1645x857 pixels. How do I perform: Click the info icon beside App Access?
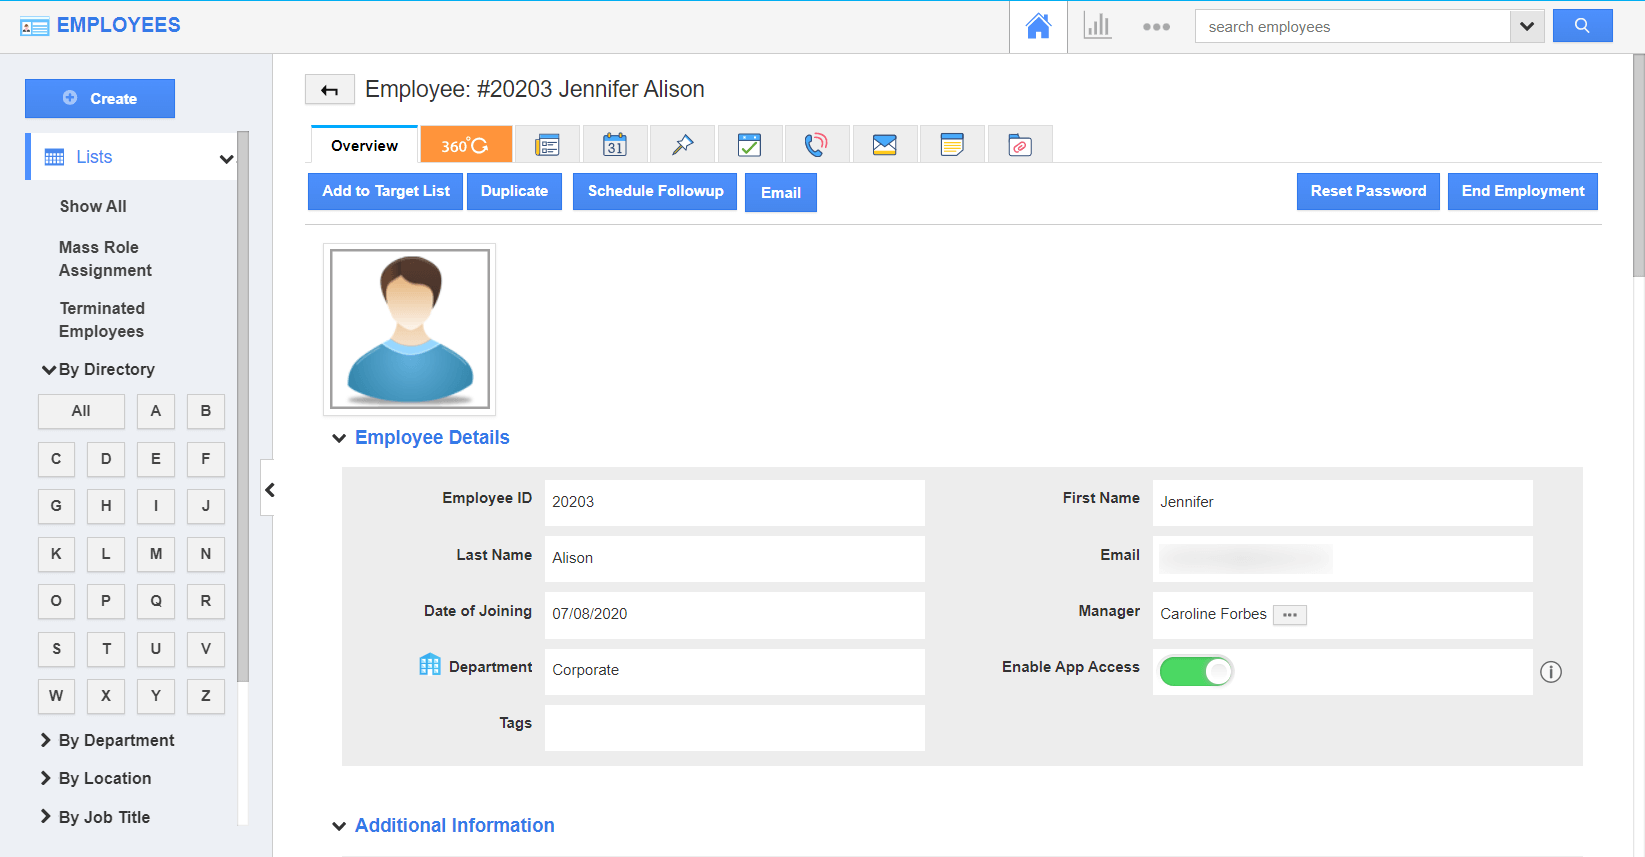[1550, 672]
